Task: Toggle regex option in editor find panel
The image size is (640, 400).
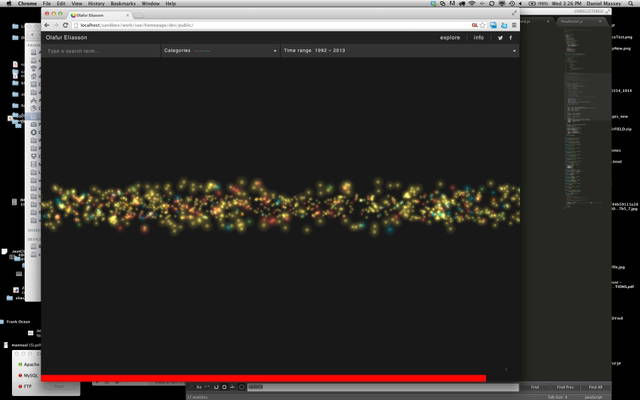Action: [191, 387]
